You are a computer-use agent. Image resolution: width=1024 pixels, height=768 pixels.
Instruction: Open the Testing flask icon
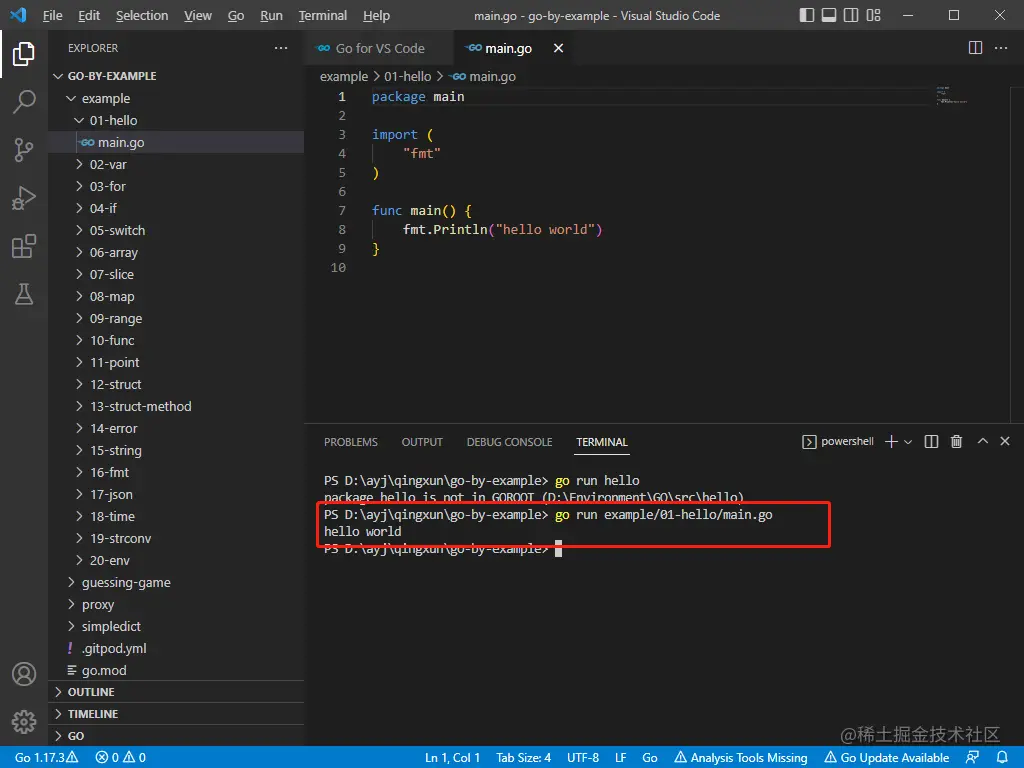[x=24, y=295]
